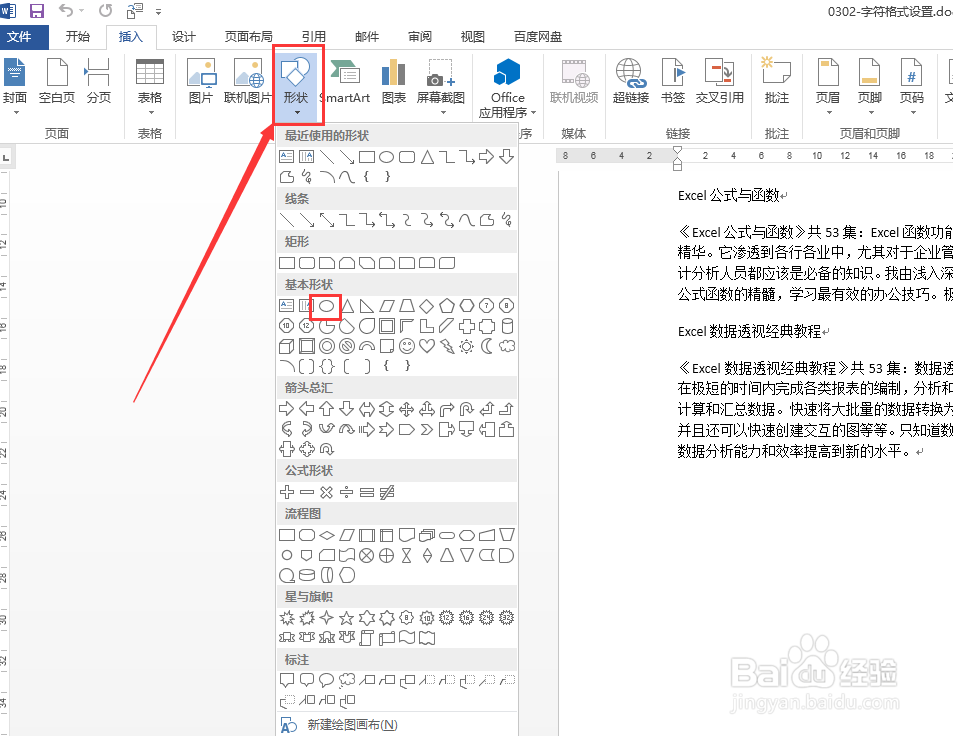Click the Picture (图片) insert icon
This screenshot has width=953, height=736.
tap(201, 82)
